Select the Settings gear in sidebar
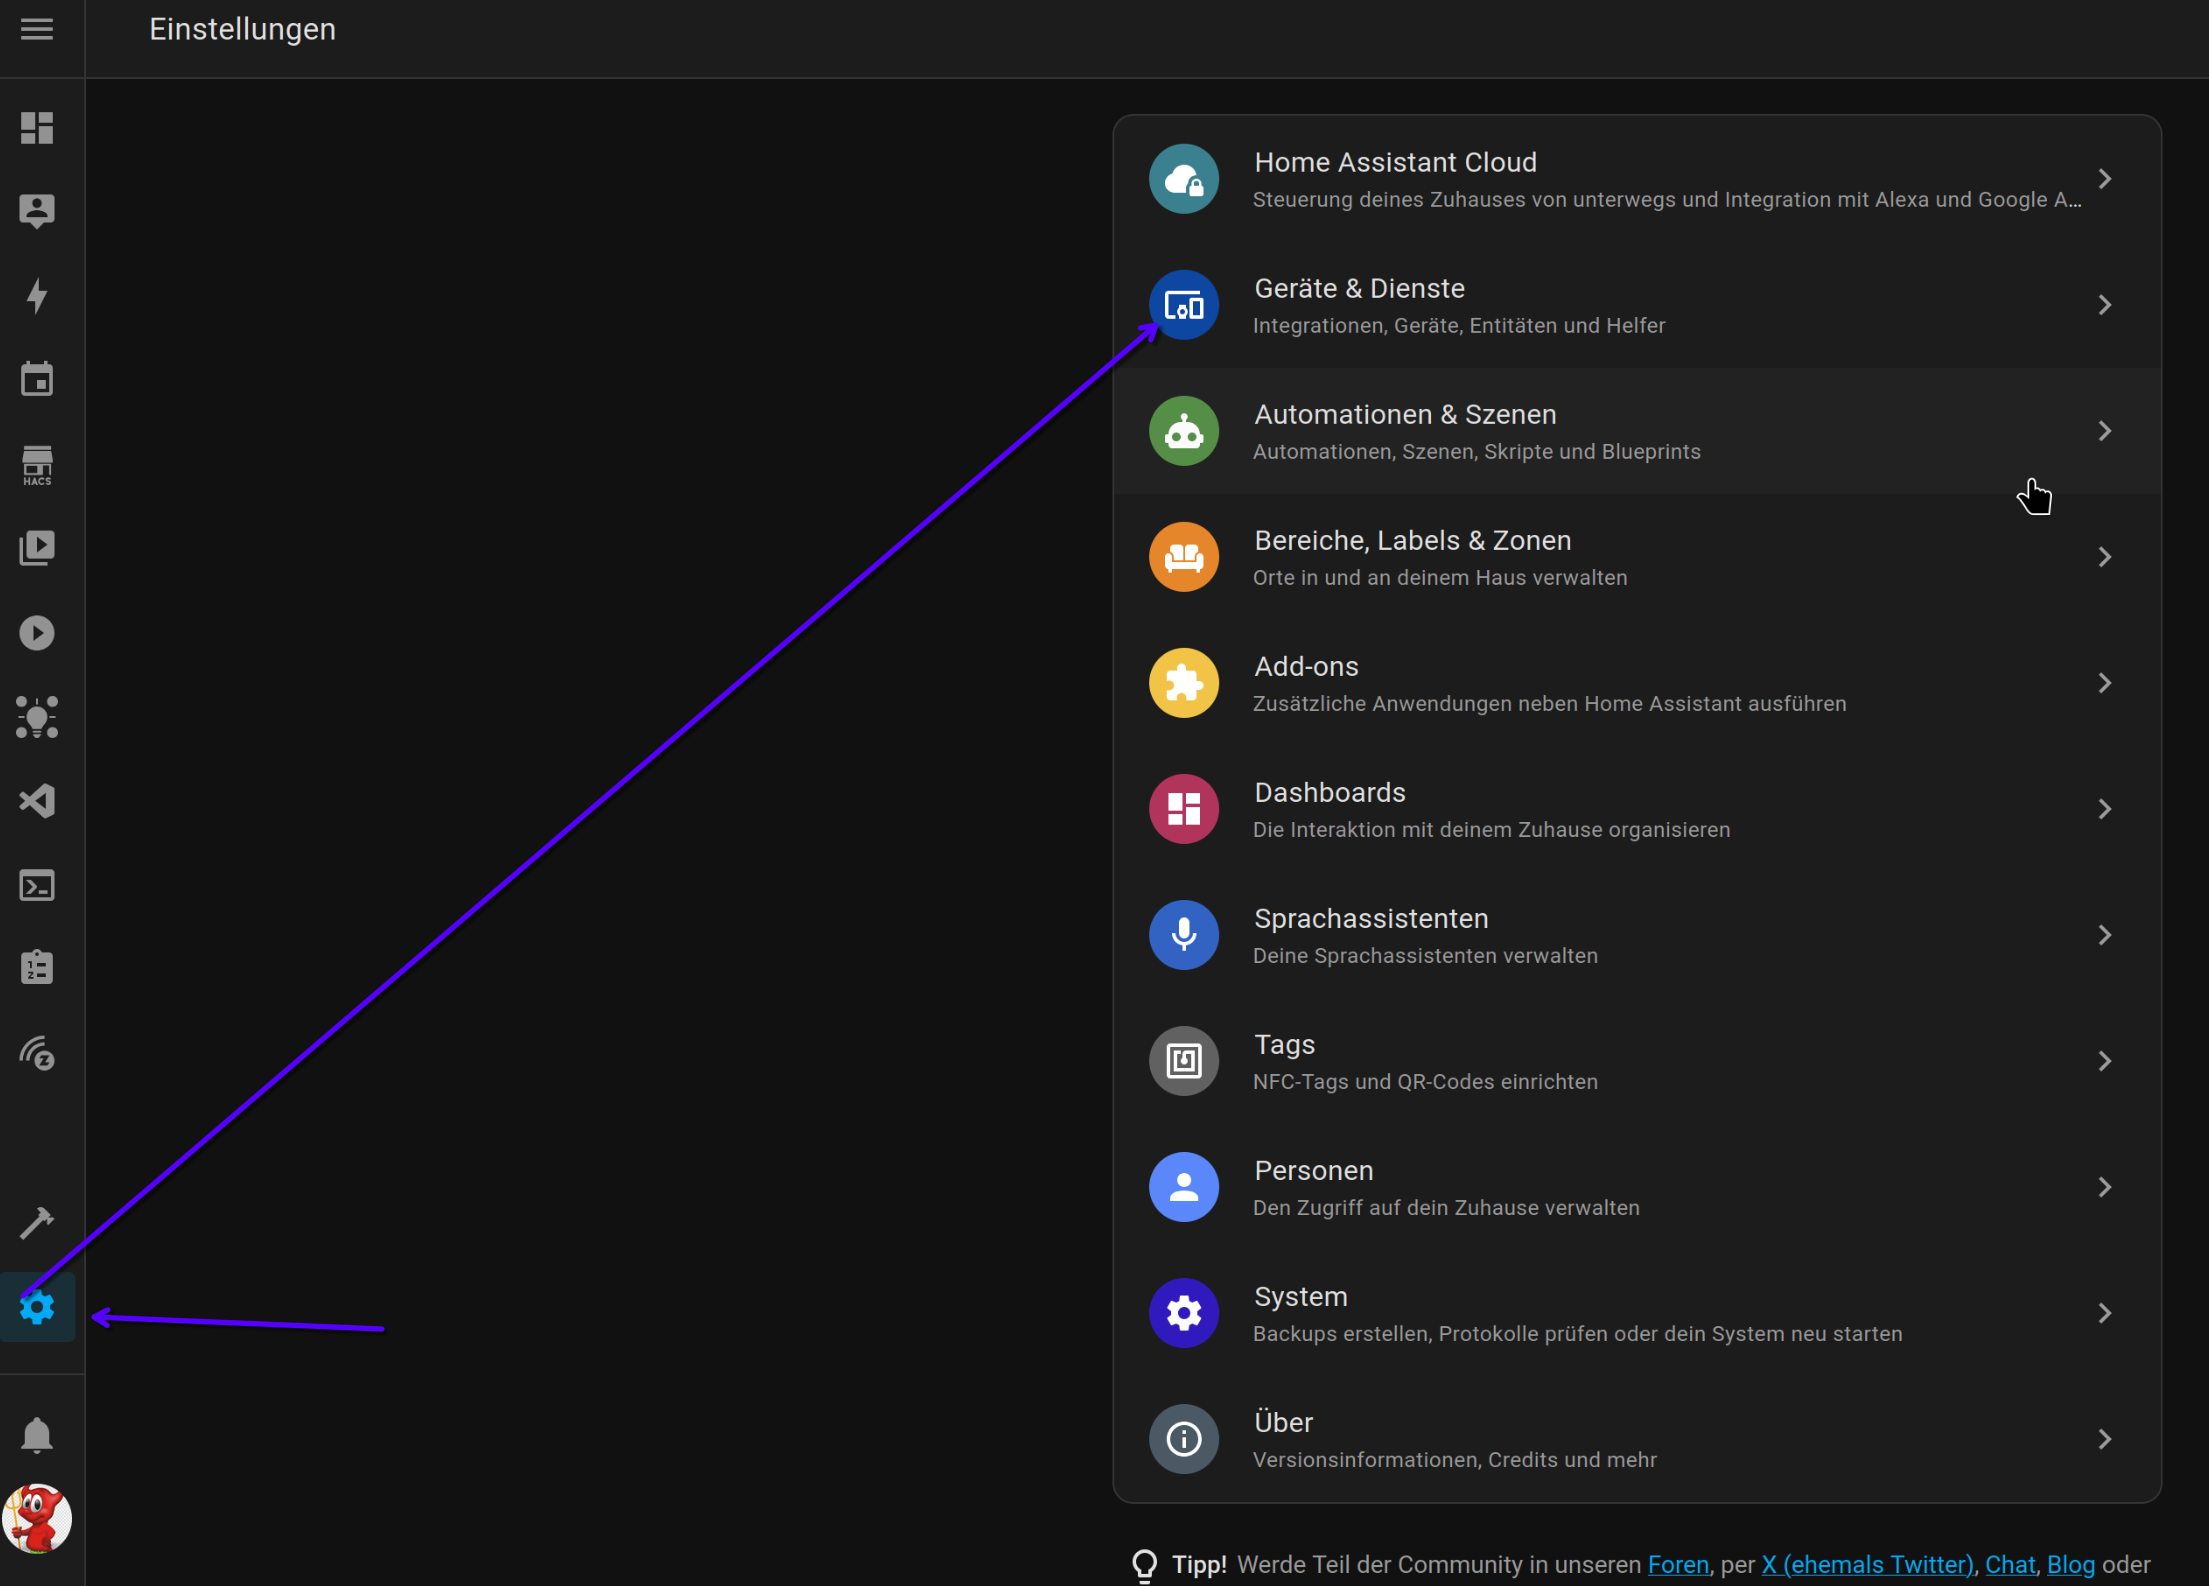 (37, 1307)
